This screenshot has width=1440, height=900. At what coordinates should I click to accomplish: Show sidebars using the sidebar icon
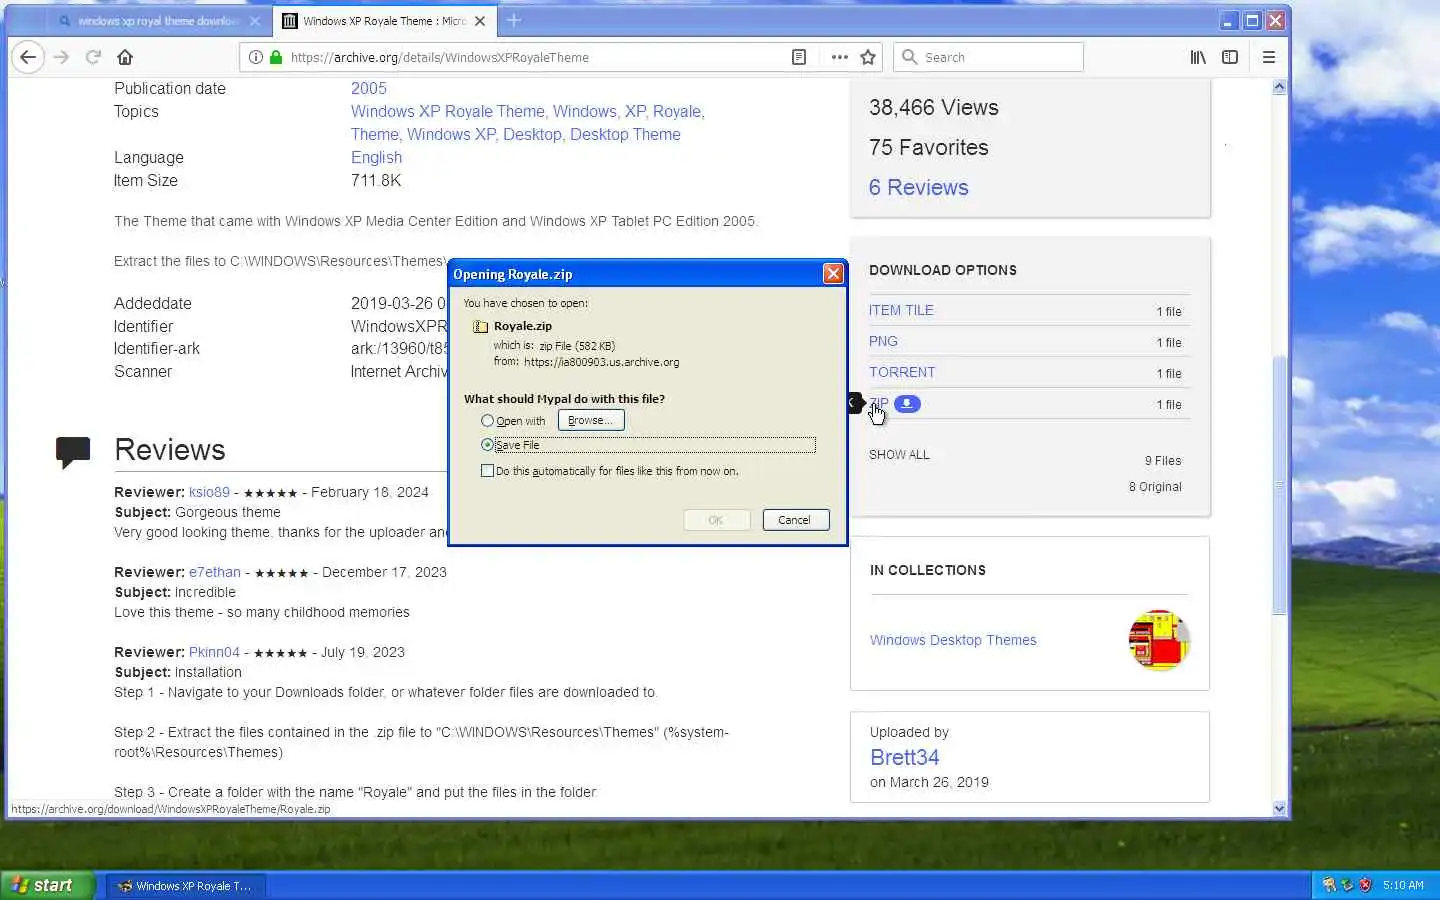[x=1230, y=57]
